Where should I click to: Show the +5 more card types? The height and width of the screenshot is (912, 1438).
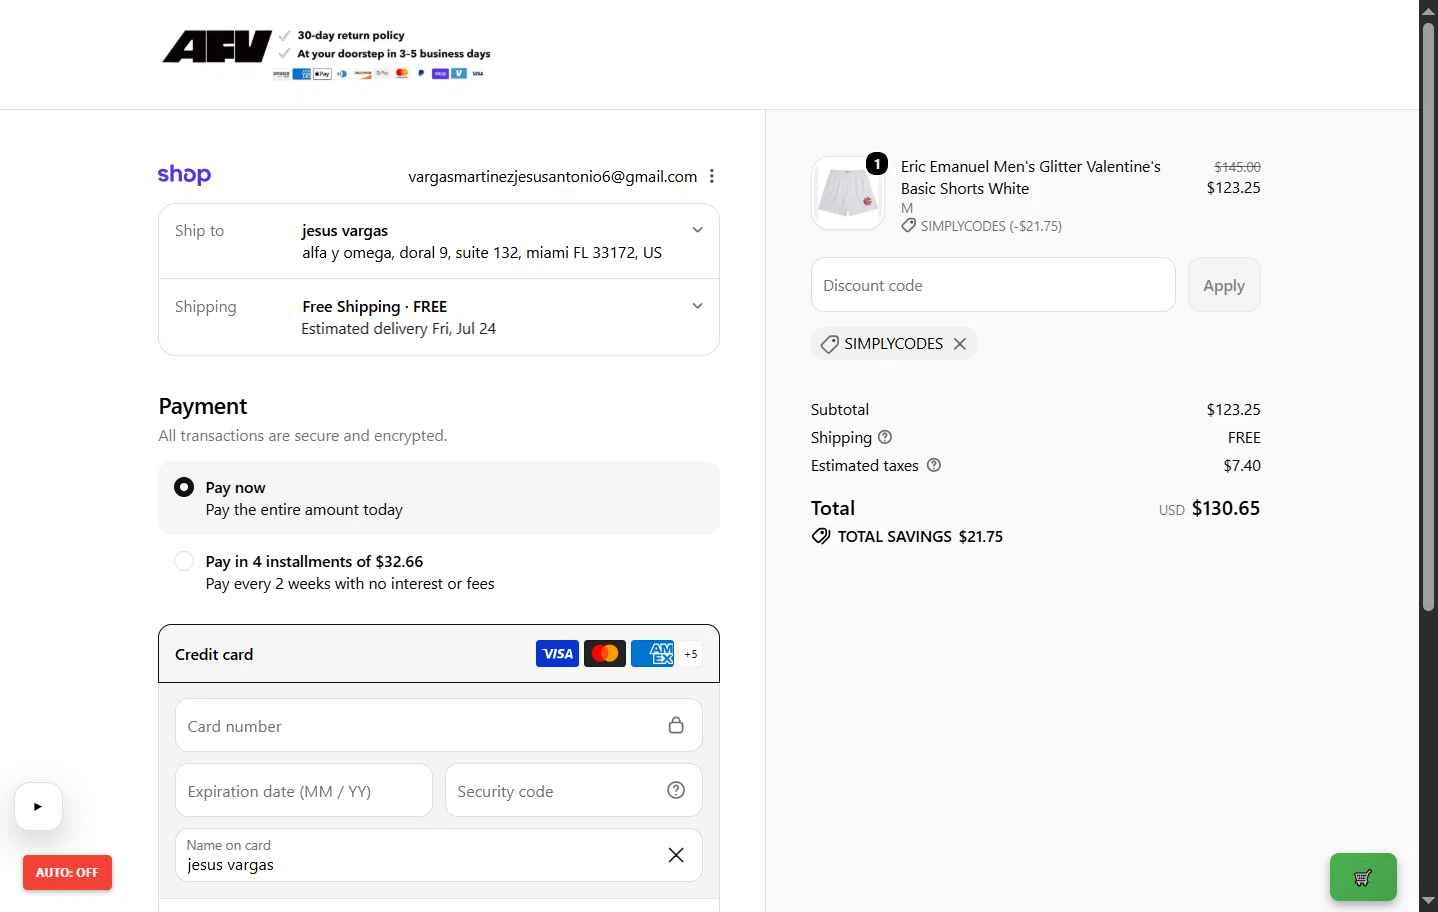[691, 654]
